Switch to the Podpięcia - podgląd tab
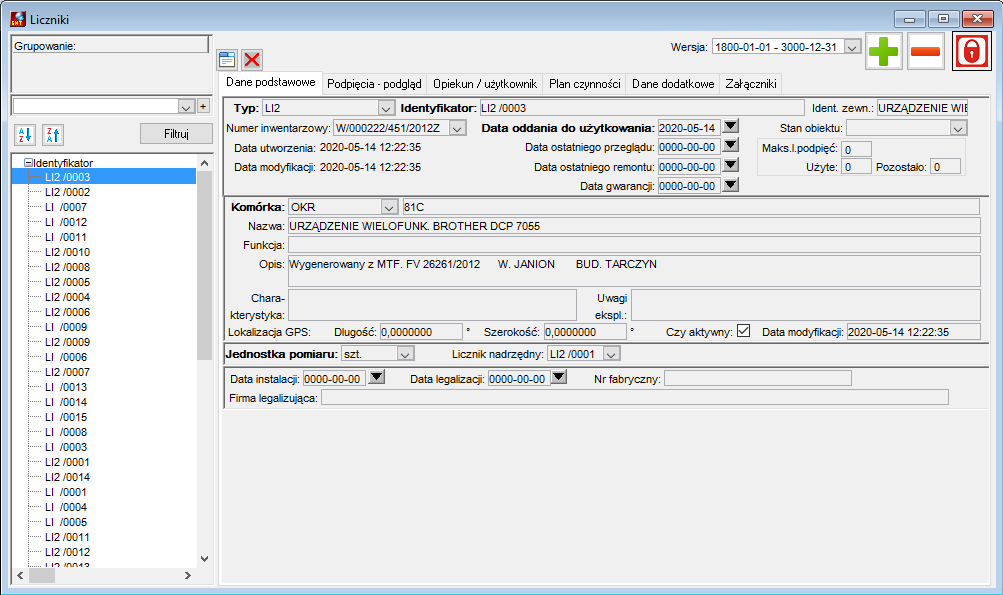 pos(374,84)
